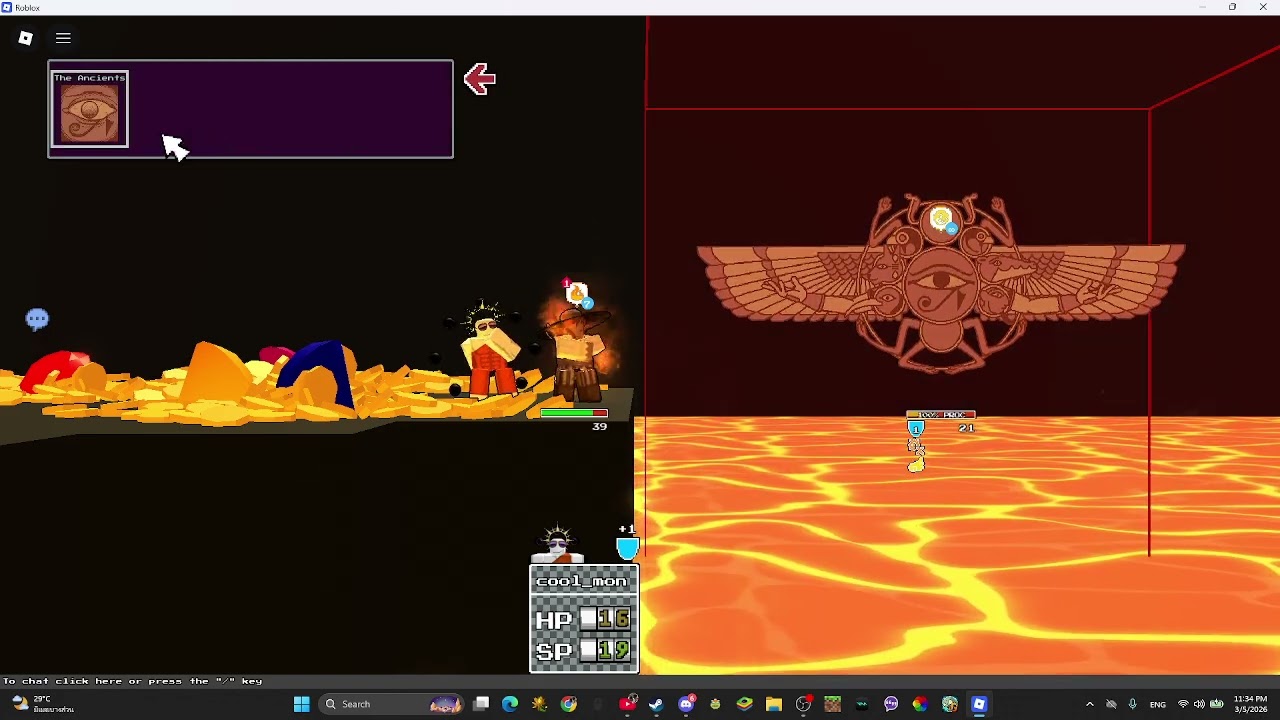Click the number 21 beside the shield
Image resolution: width=1280 pixels, height=720 pixels.
point(966,428)
